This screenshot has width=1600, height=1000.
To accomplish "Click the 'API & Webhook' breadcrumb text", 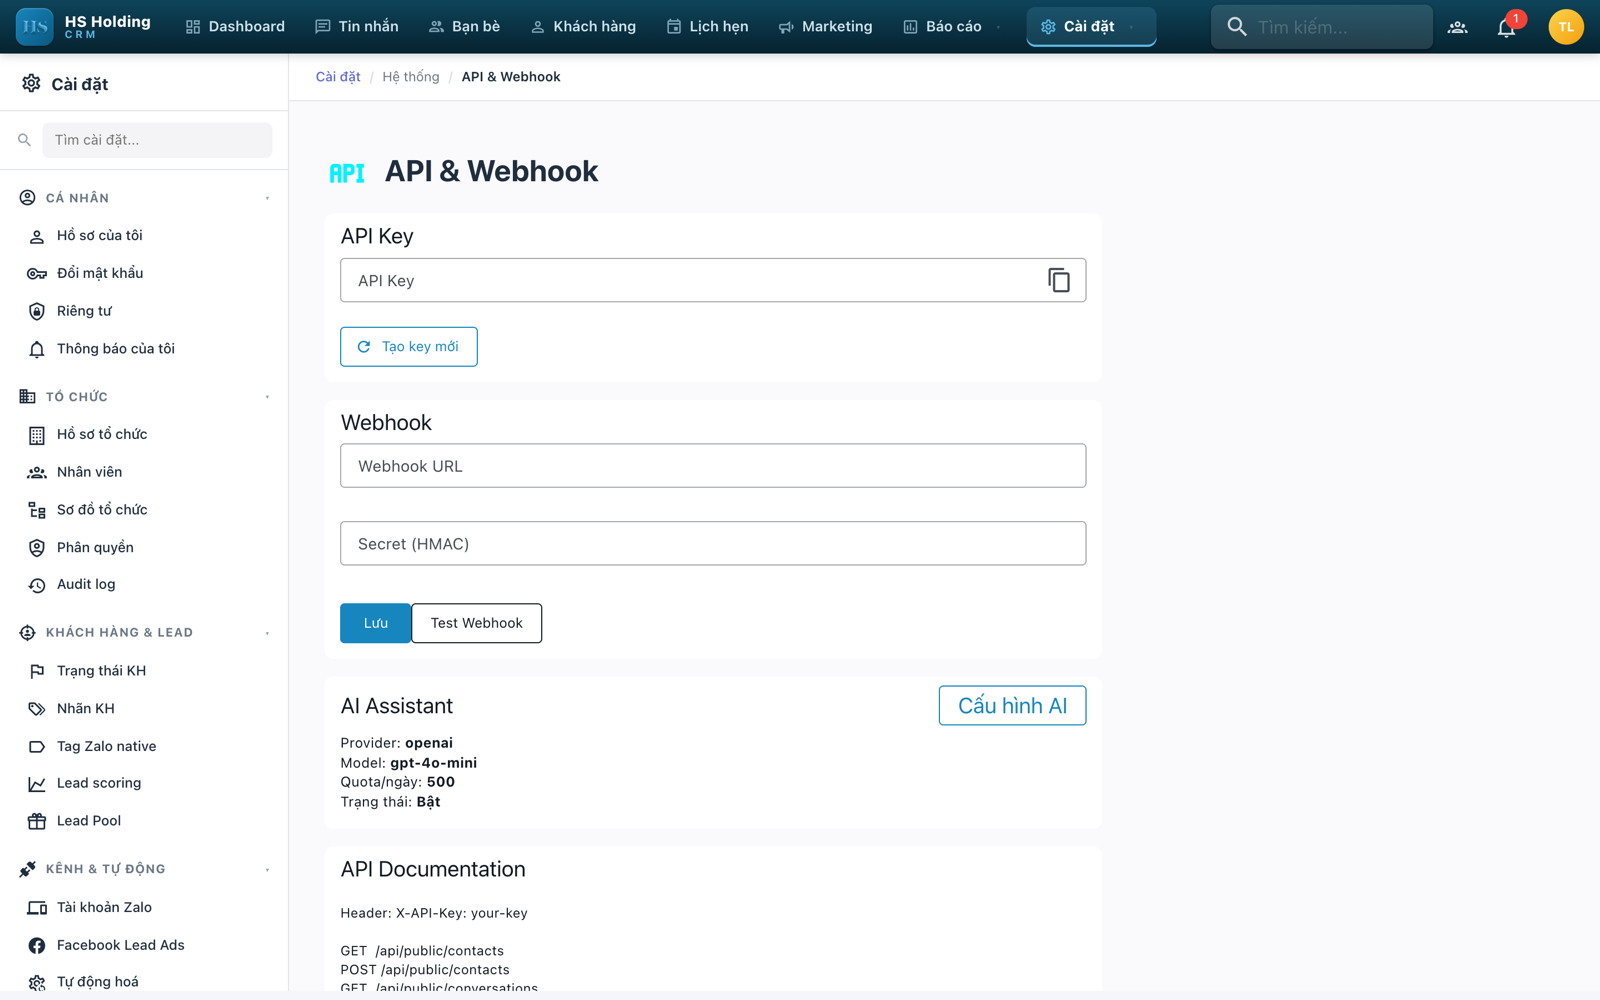I will click(x=511, y=77).
